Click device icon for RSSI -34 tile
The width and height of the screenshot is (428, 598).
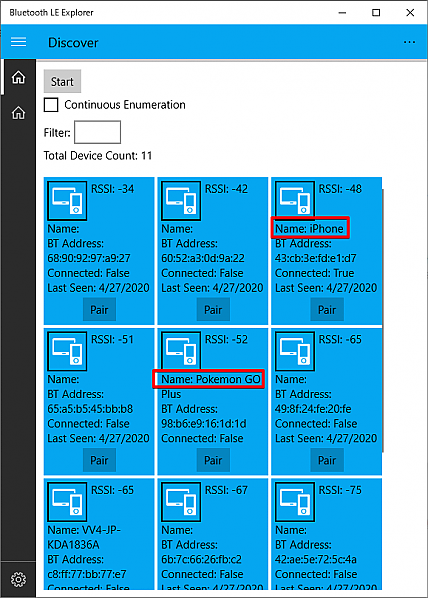67,201
